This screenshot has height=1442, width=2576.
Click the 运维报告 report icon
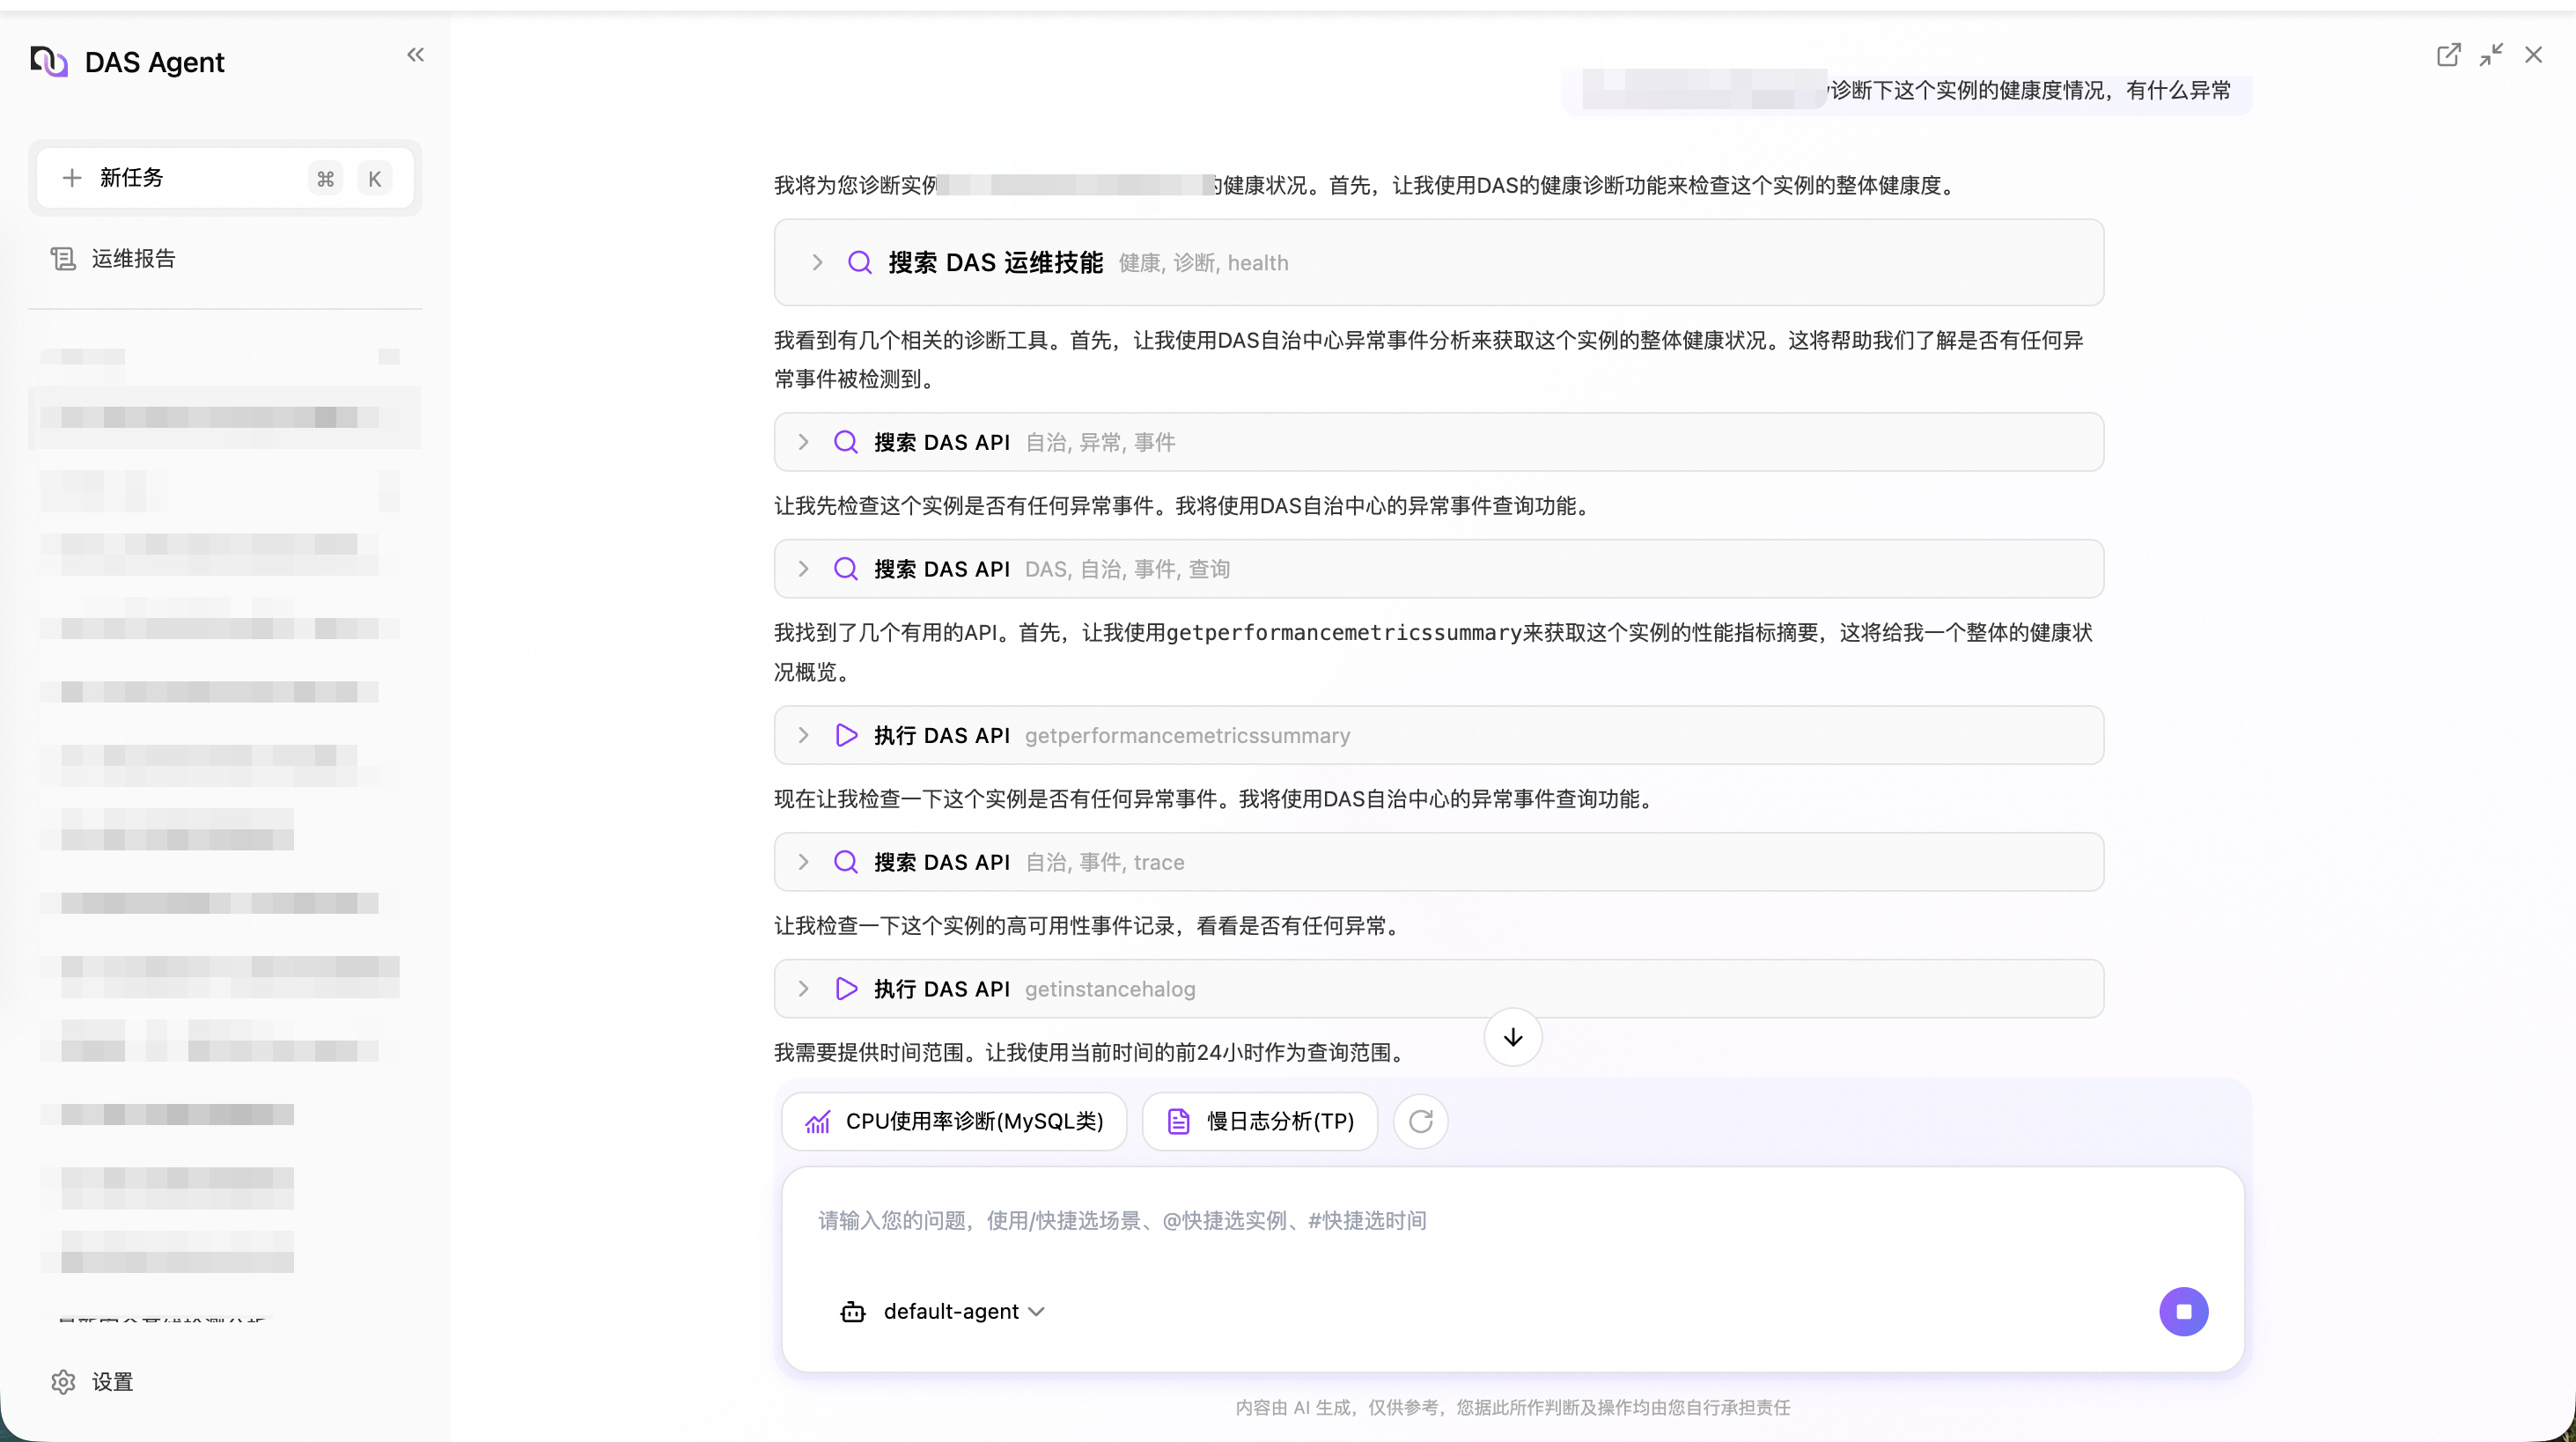[x=63, y=259]
